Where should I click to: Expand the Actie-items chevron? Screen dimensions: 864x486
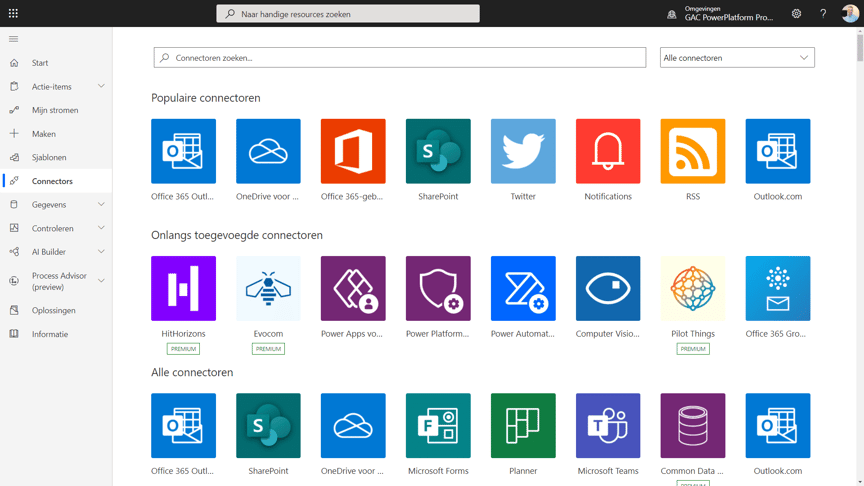click(101, 86)
